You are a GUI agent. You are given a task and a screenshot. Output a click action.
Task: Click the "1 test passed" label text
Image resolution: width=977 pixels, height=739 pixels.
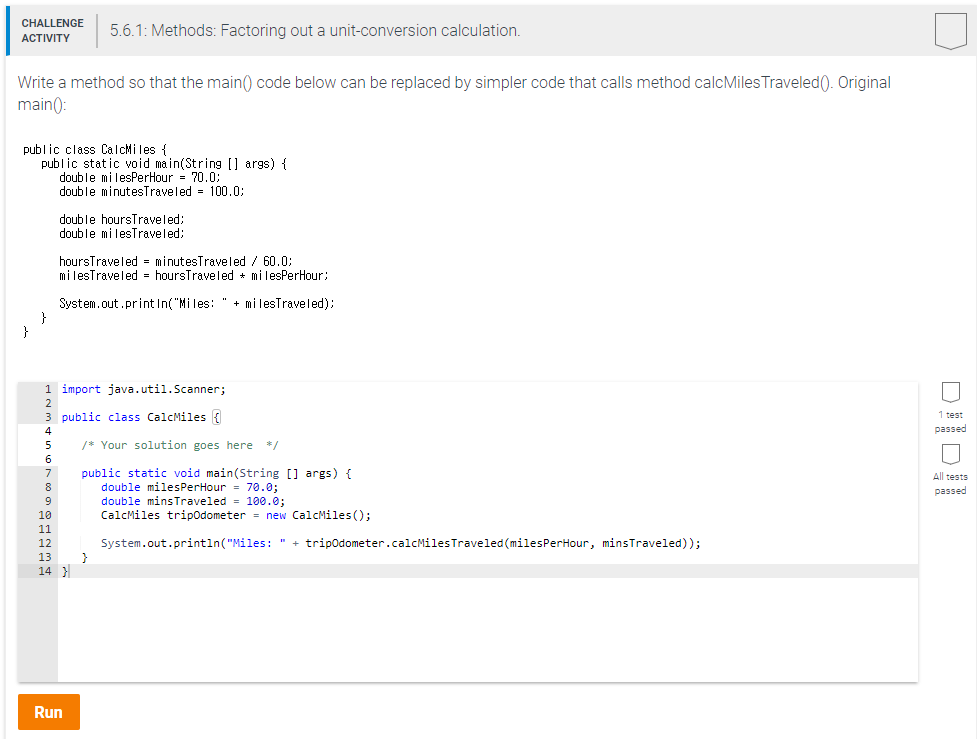point(949,419)
